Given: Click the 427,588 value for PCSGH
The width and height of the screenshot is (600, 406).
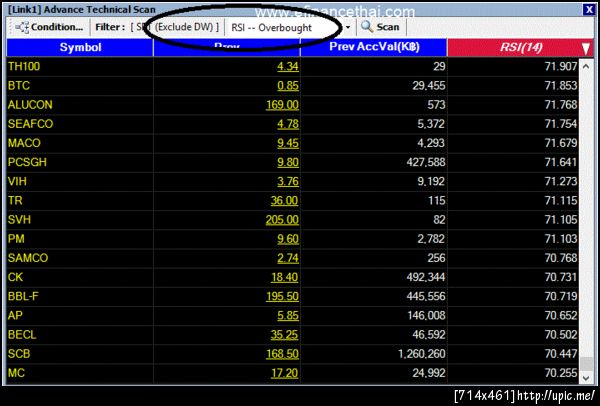Looking at the screenshot, I should (x=426, y=162).
